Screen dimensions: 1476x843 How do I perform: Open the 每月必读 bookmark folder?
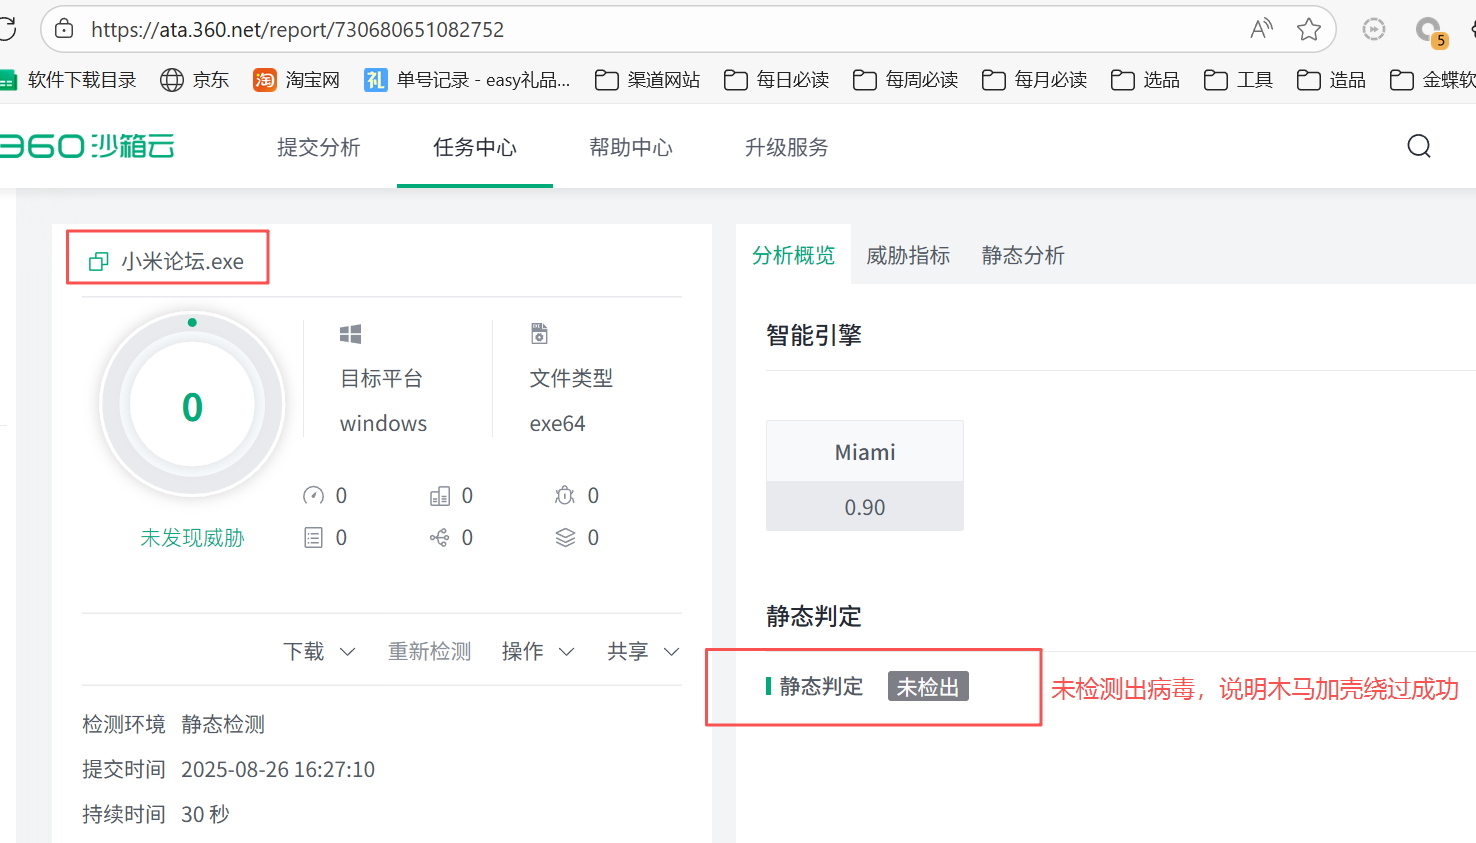(1034, 80)
